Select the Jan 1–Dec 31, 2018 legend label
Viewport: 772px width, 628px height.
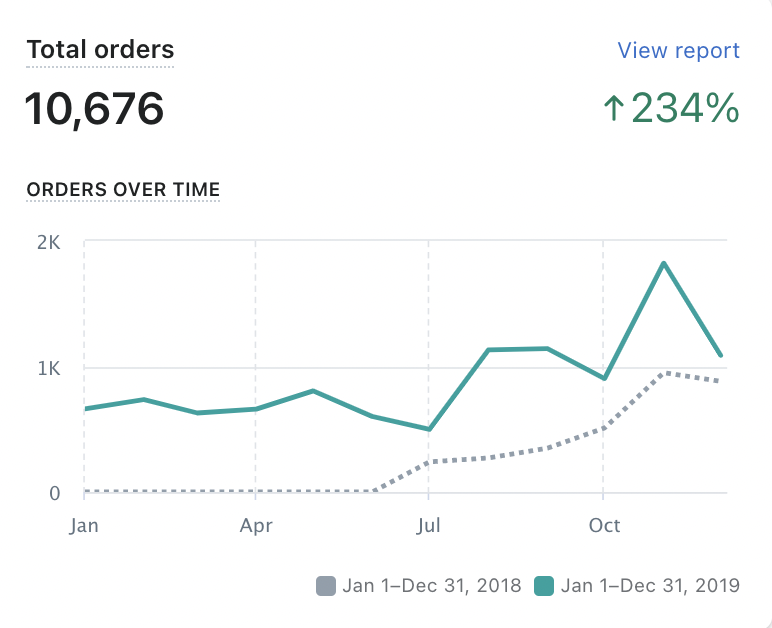click(432, 586)
